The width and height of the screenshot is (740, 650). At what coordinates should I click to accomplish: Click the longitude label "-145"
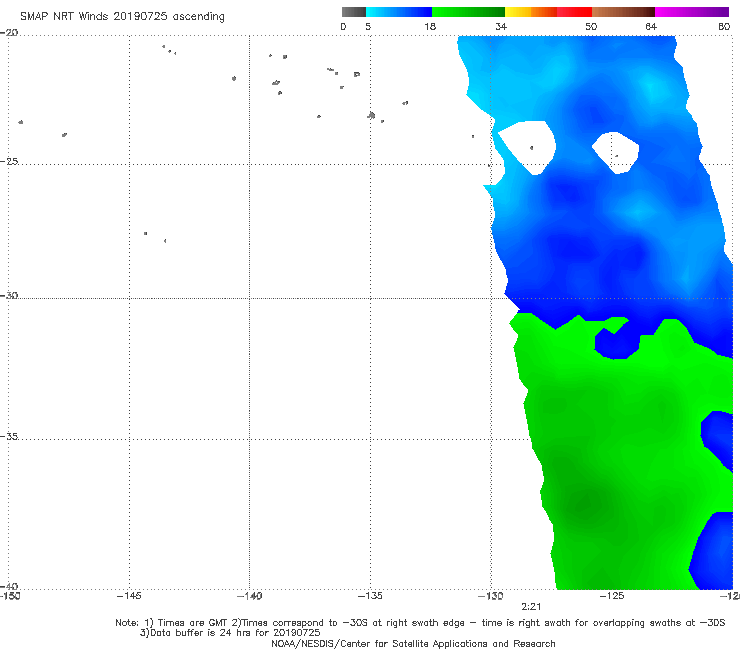pos(129,596)
